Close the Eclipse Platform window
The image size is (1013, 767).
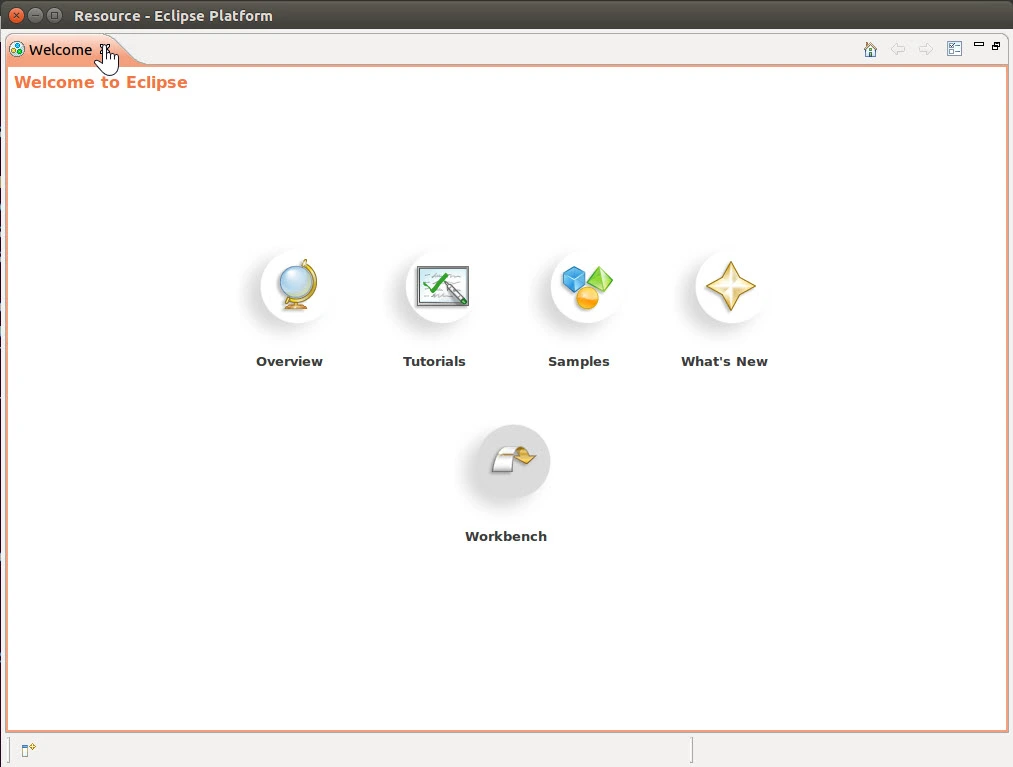pos(16,15)
